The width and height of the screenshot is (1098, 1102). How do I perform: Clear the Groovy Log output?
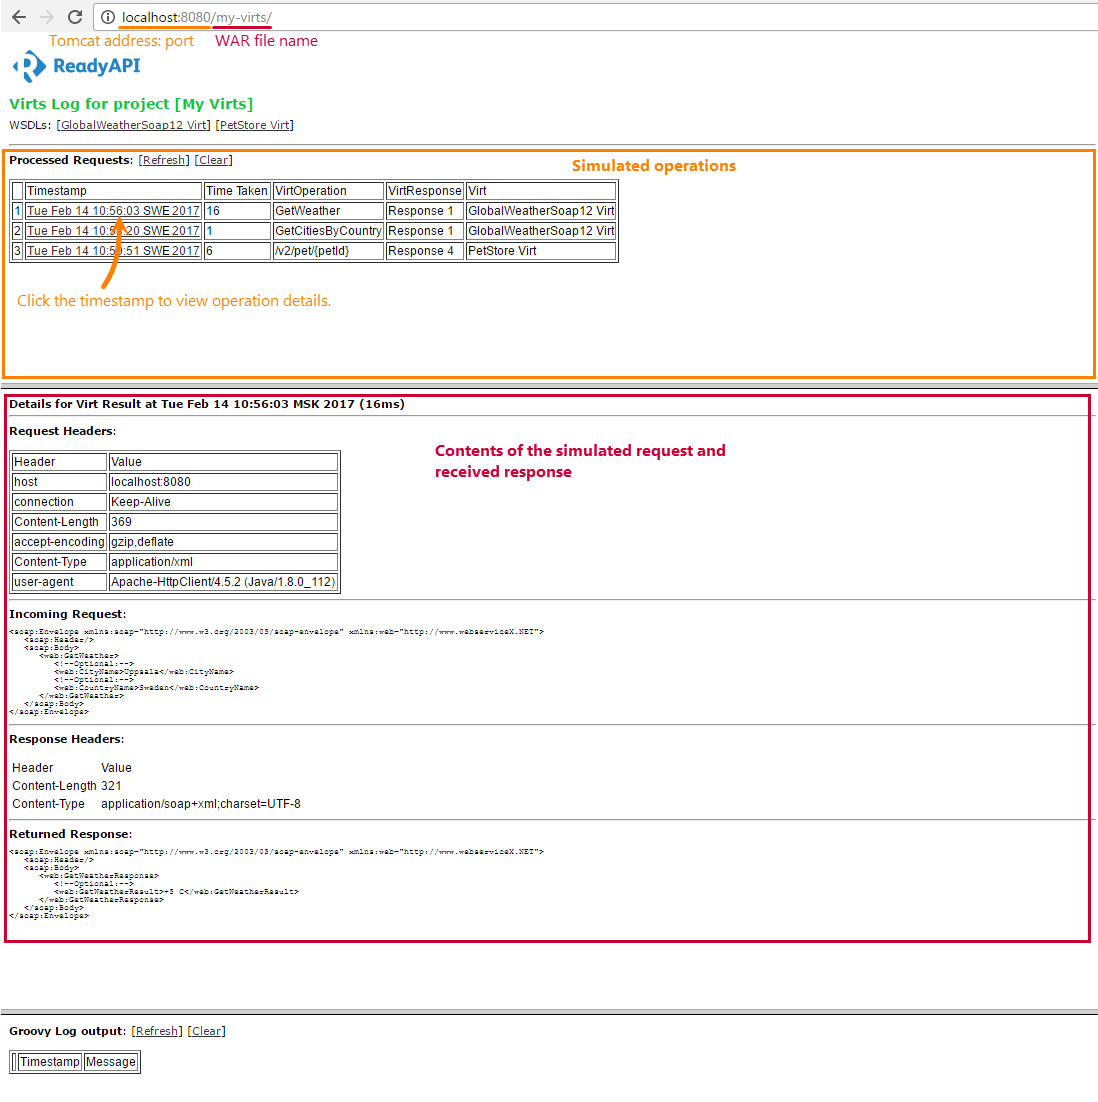coord(206,1030)
